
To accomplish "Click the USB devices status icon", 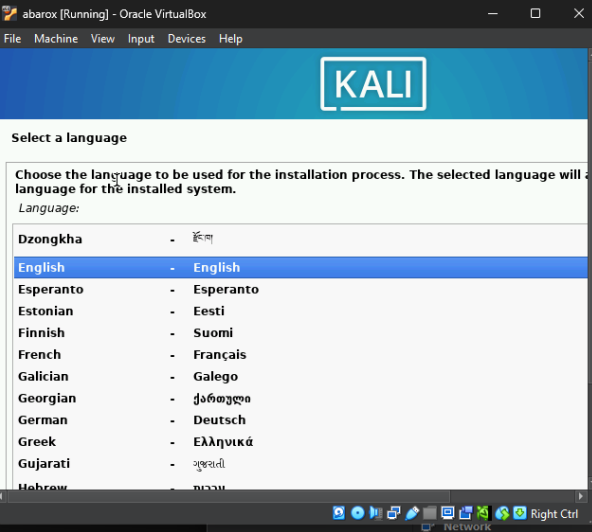I will pos(412,513).
